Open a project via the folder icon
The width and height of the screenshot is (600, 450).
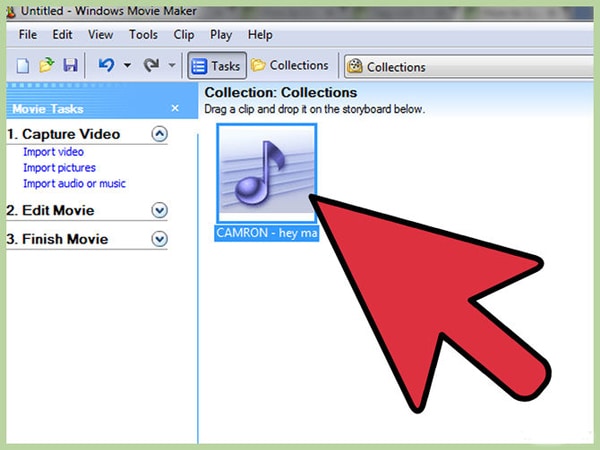(47, 65)
